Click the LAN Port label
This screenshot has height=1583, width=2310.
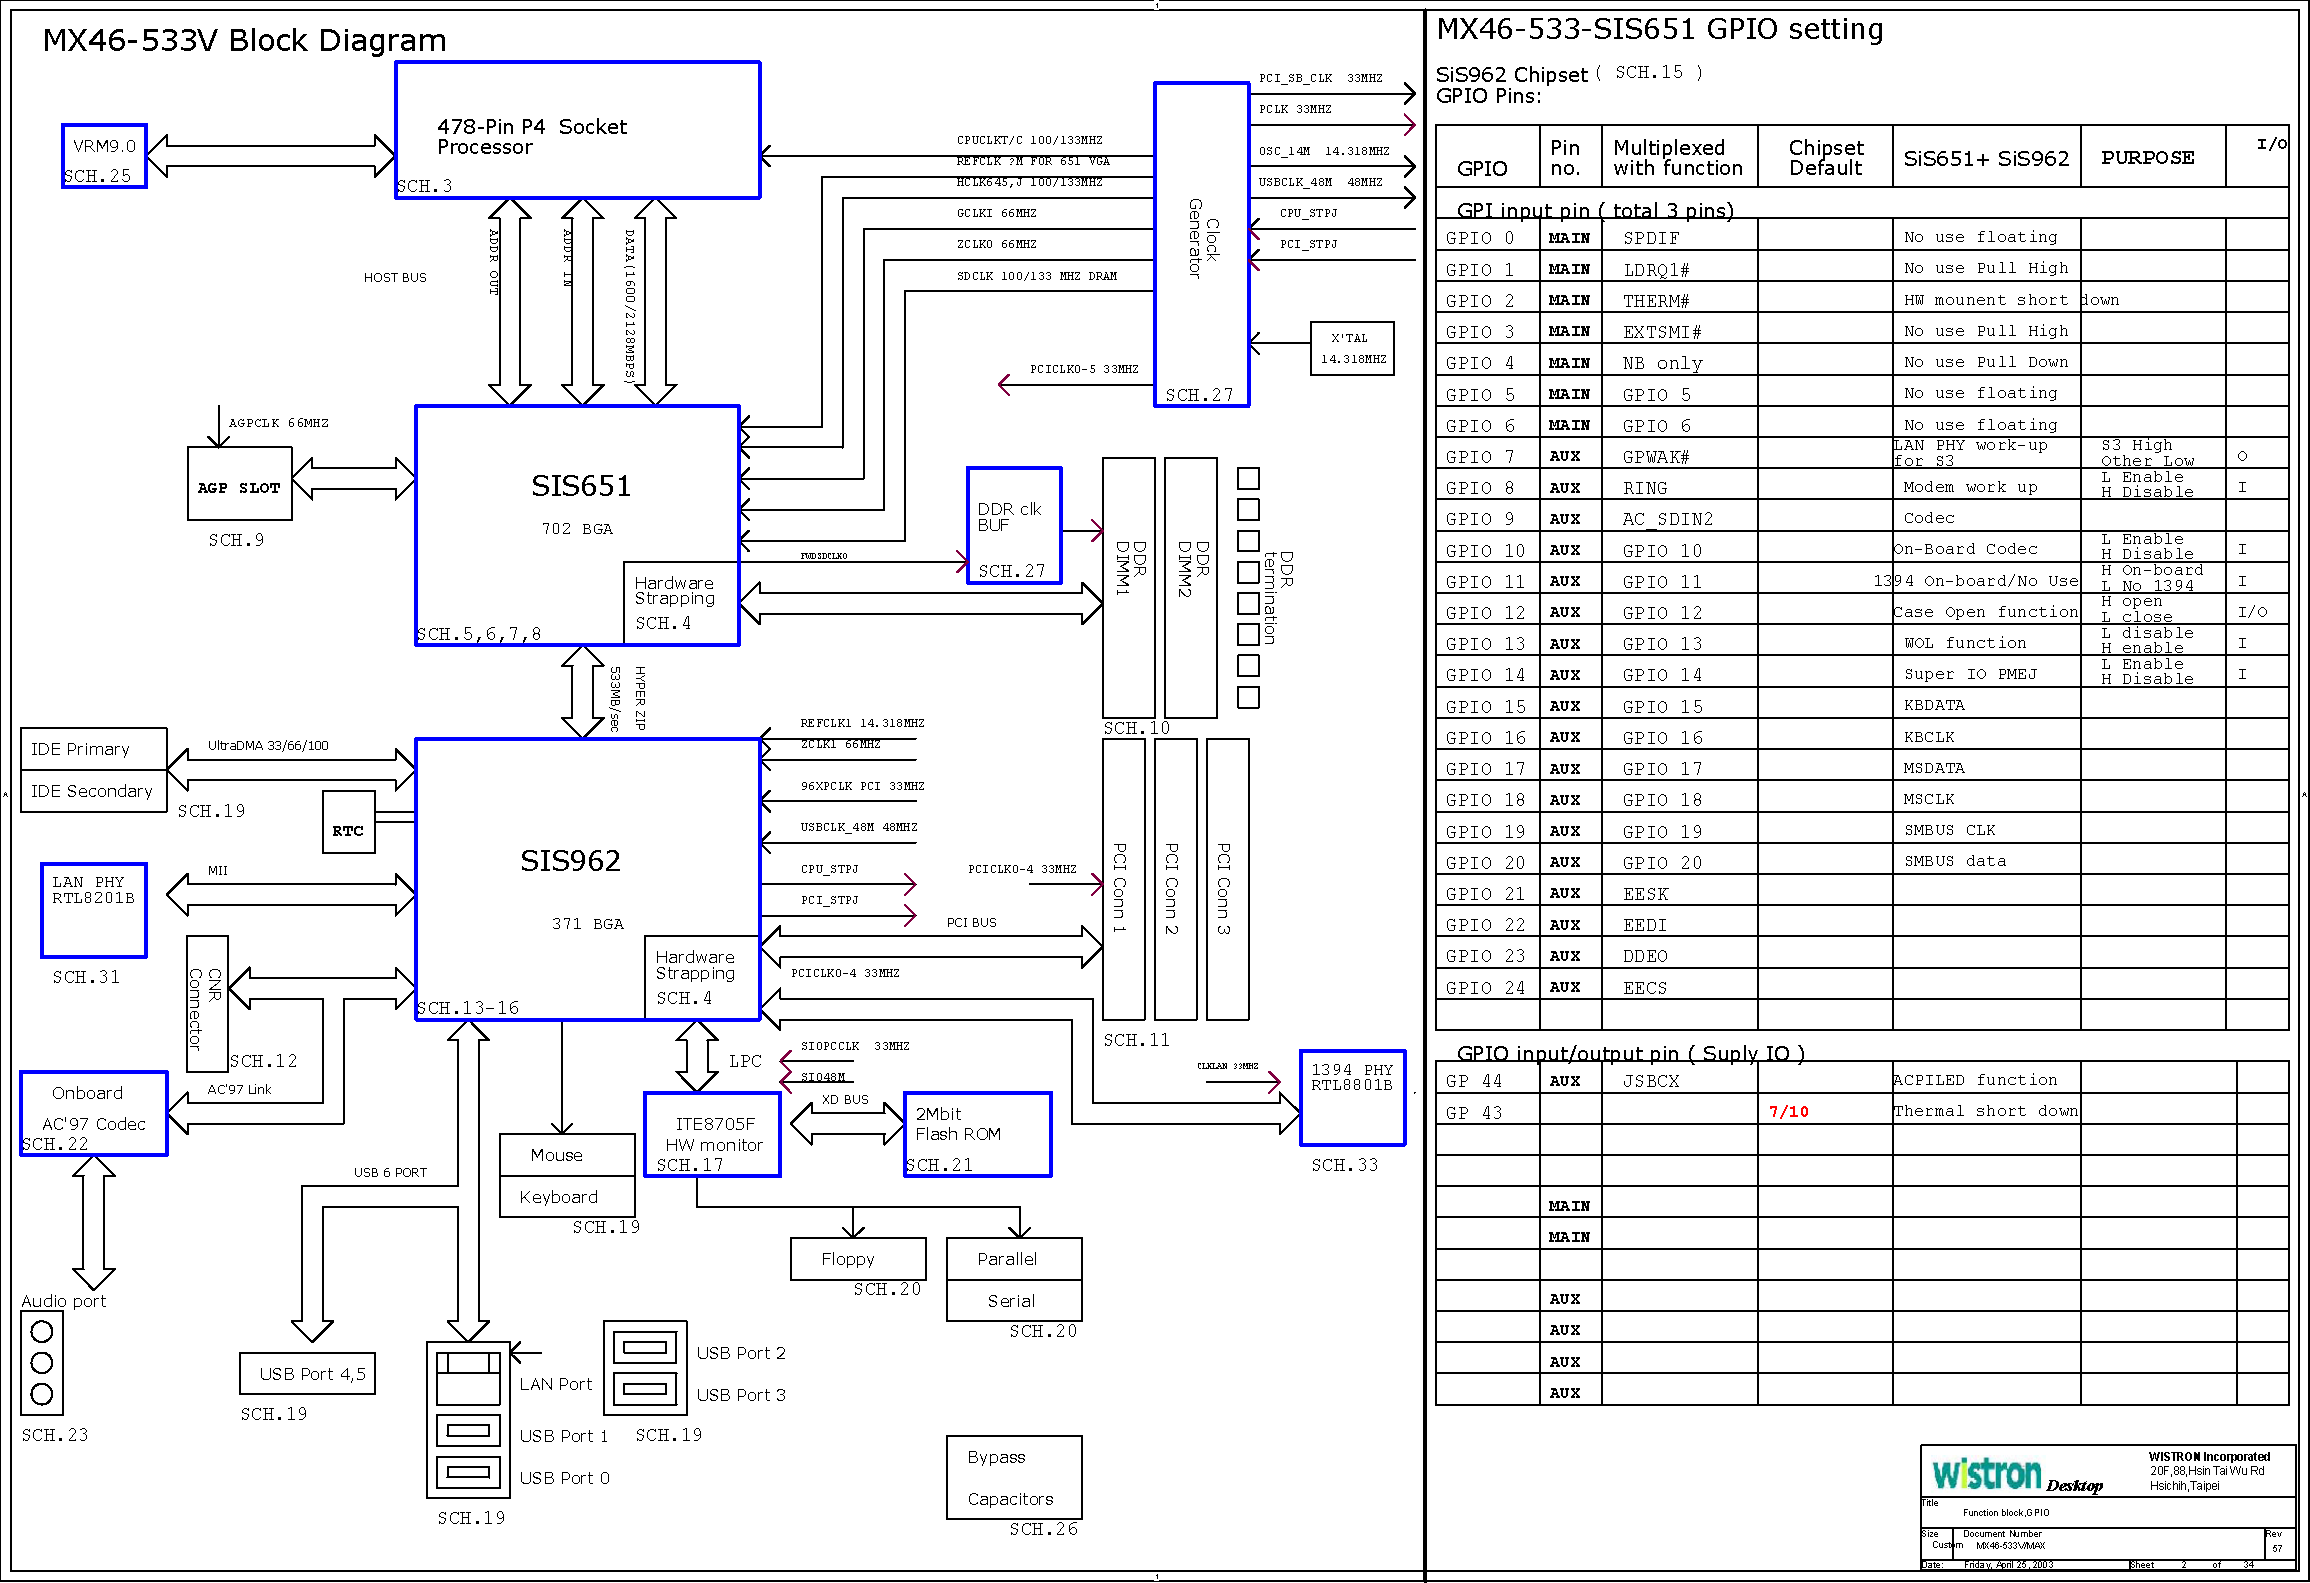[x=556, y=1384]
